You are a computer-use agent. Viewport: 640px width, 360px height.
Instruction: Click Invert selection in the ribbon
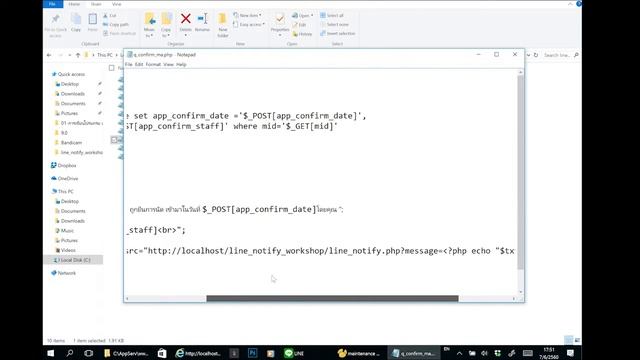338,33
